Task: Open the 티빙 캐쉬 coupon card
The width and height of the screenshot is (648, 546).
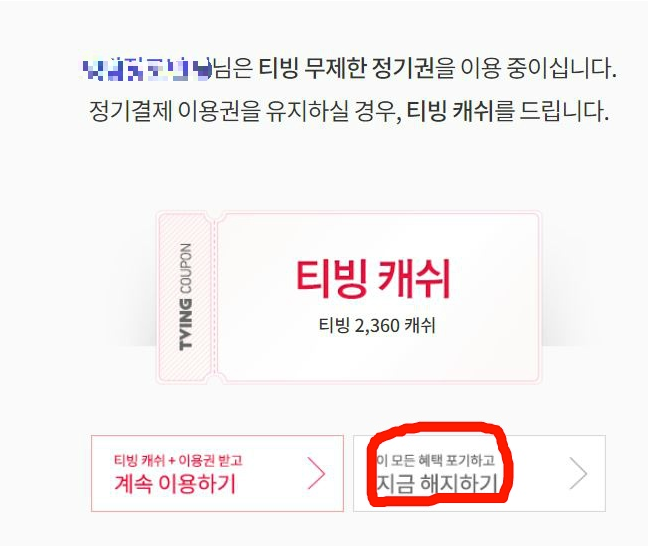Action: [349, 297]
